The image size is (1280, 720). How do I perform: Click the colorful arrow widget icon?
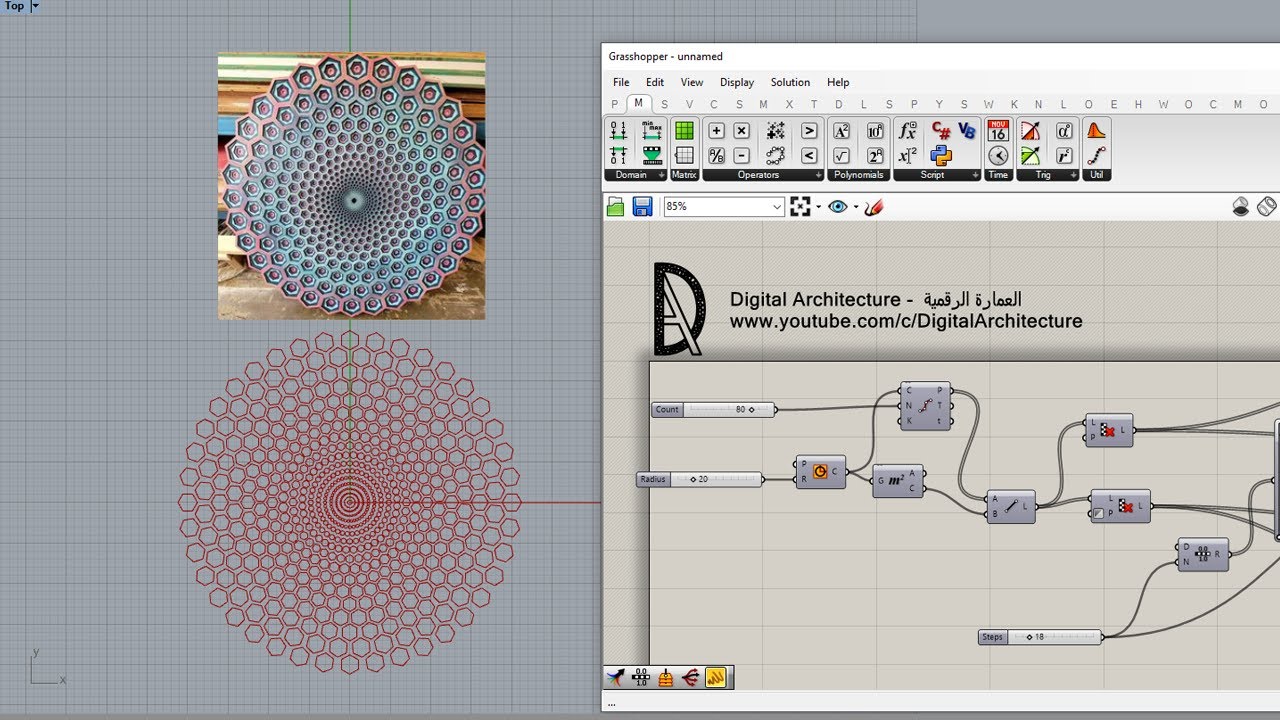[x=615, y=678]
